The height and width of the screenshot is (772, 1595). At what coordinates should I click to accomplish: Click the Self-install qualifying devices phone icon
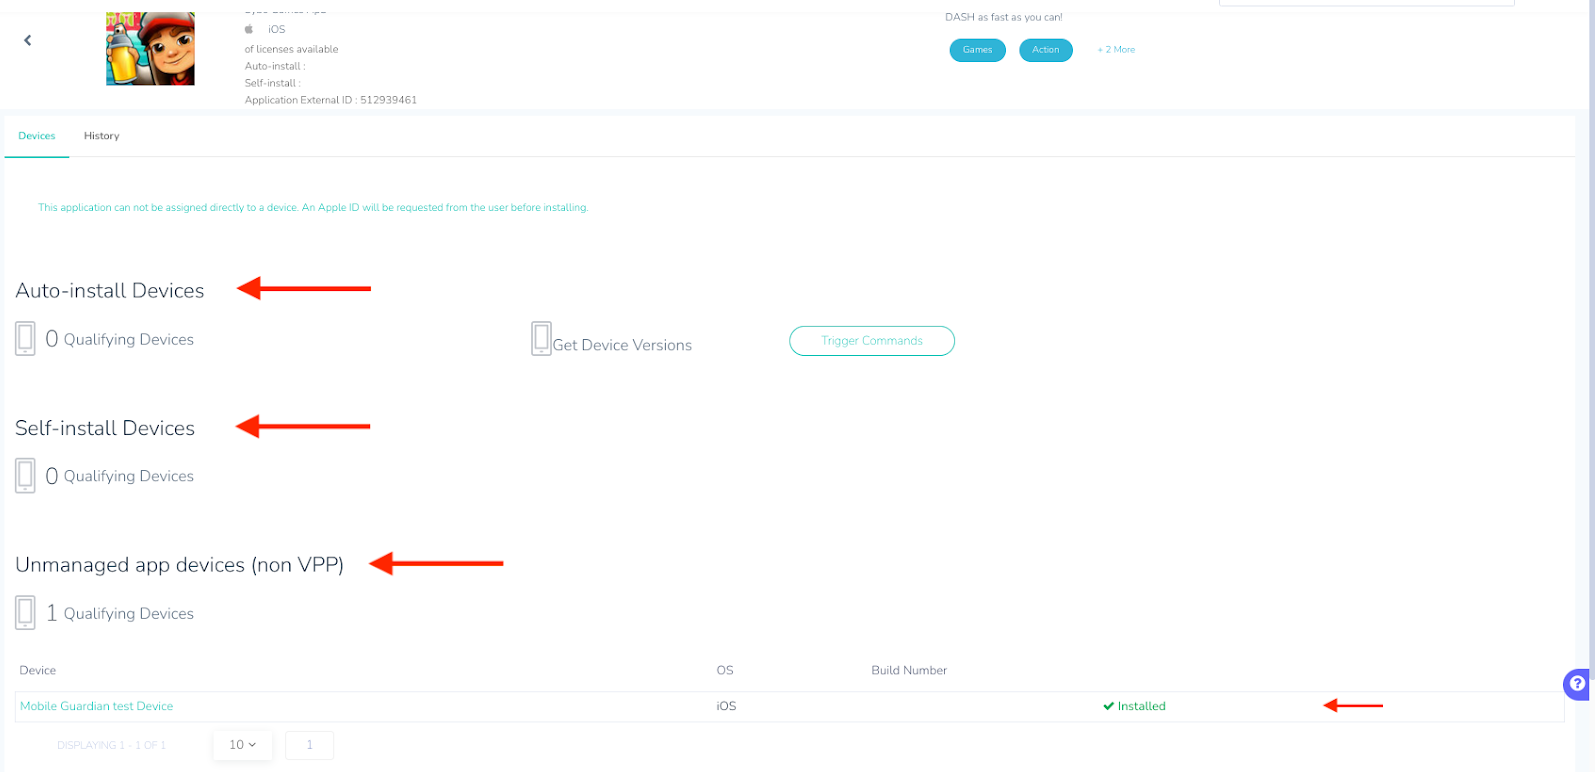[x=26, y=476]
